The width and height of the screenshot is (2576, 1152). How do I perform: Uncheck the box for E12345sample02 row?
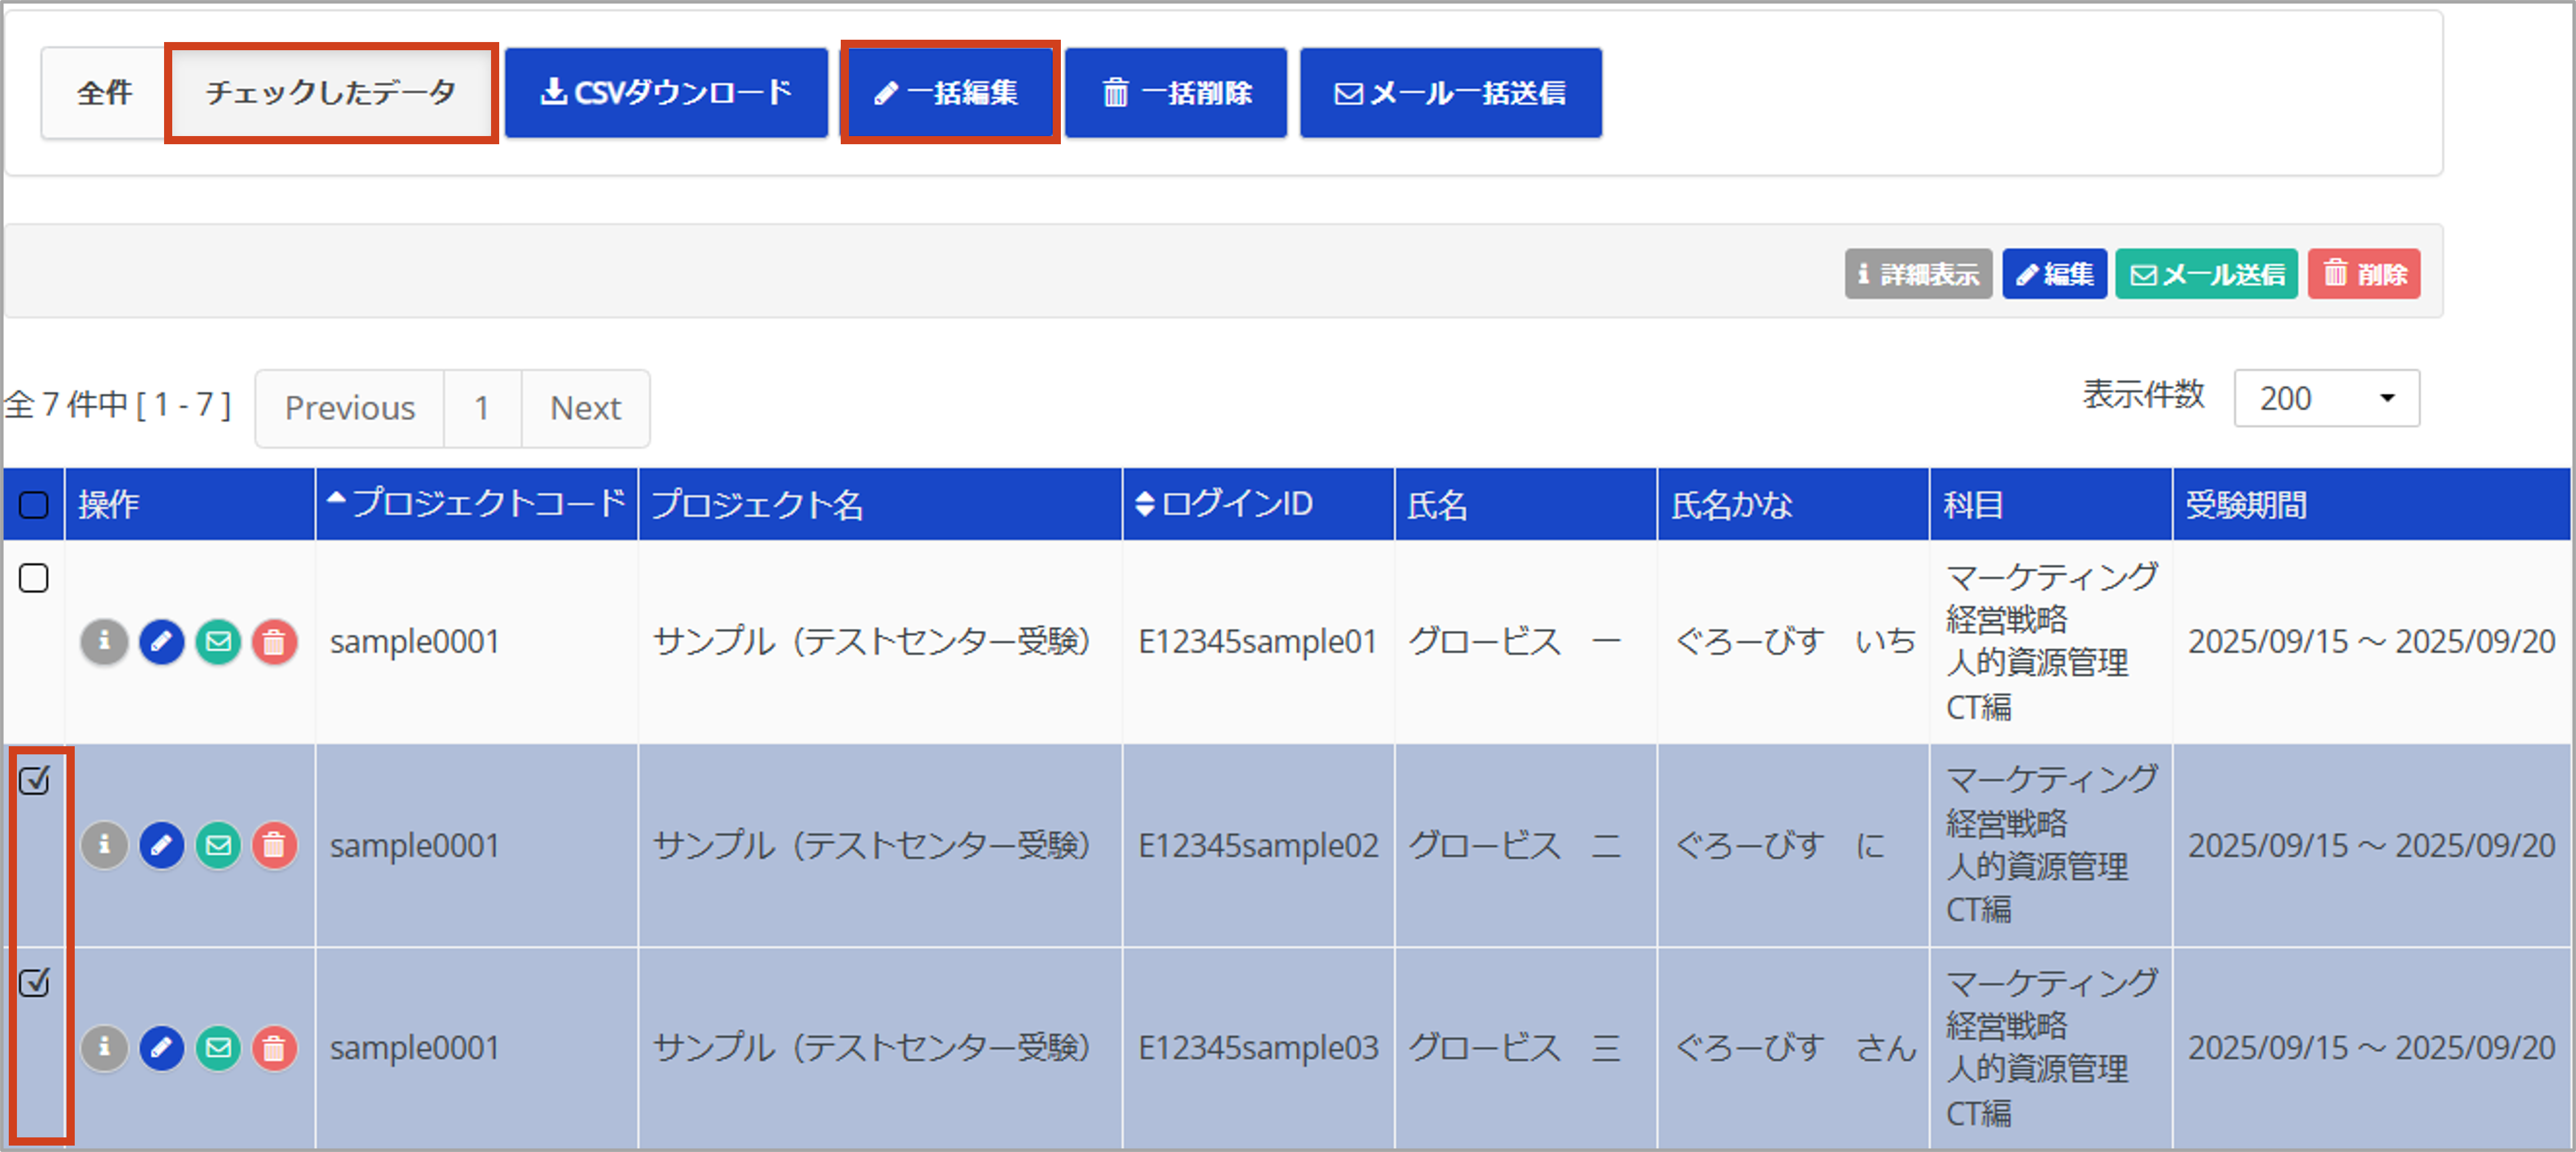34,780
